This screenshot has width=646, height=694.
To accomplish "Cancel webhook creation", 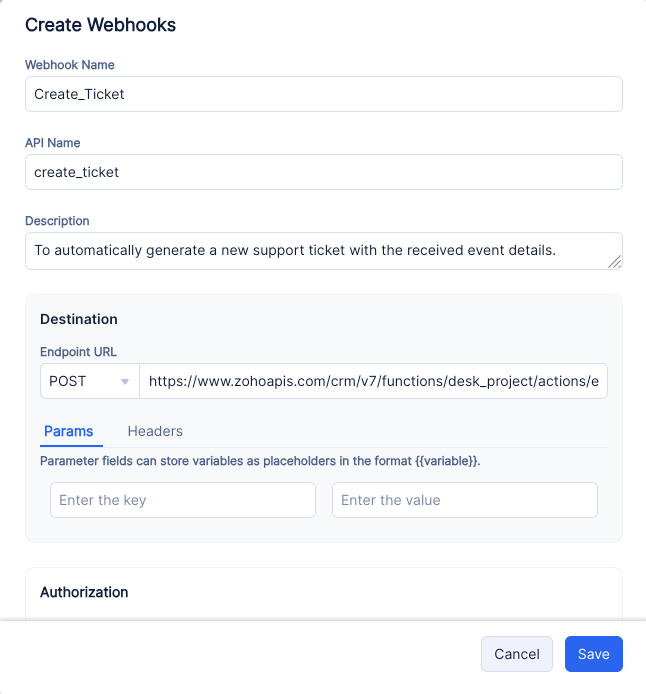I will (x=517, y=654).
